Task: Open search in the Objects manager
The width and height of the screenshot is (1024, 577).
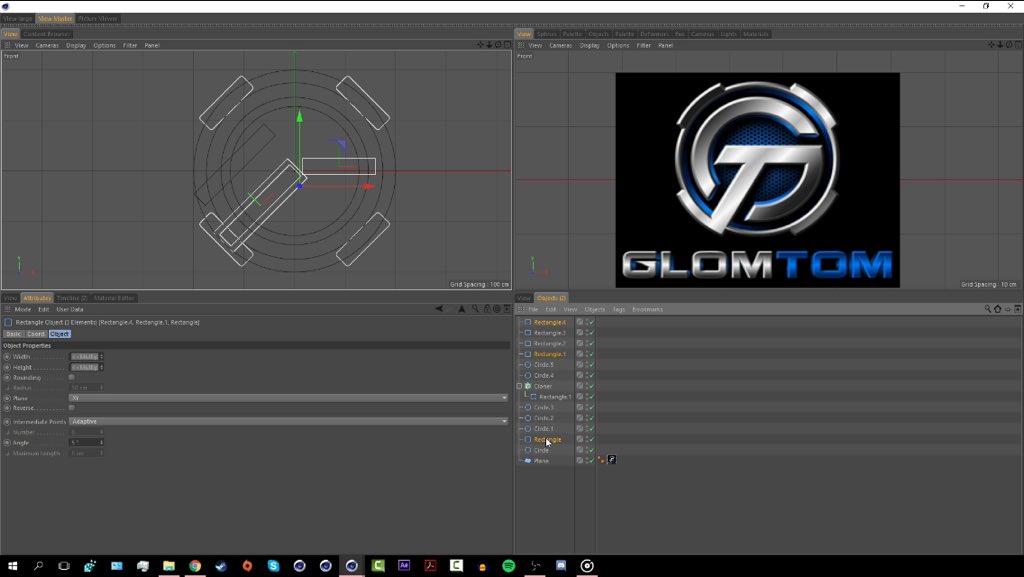Action: point(987,309)
